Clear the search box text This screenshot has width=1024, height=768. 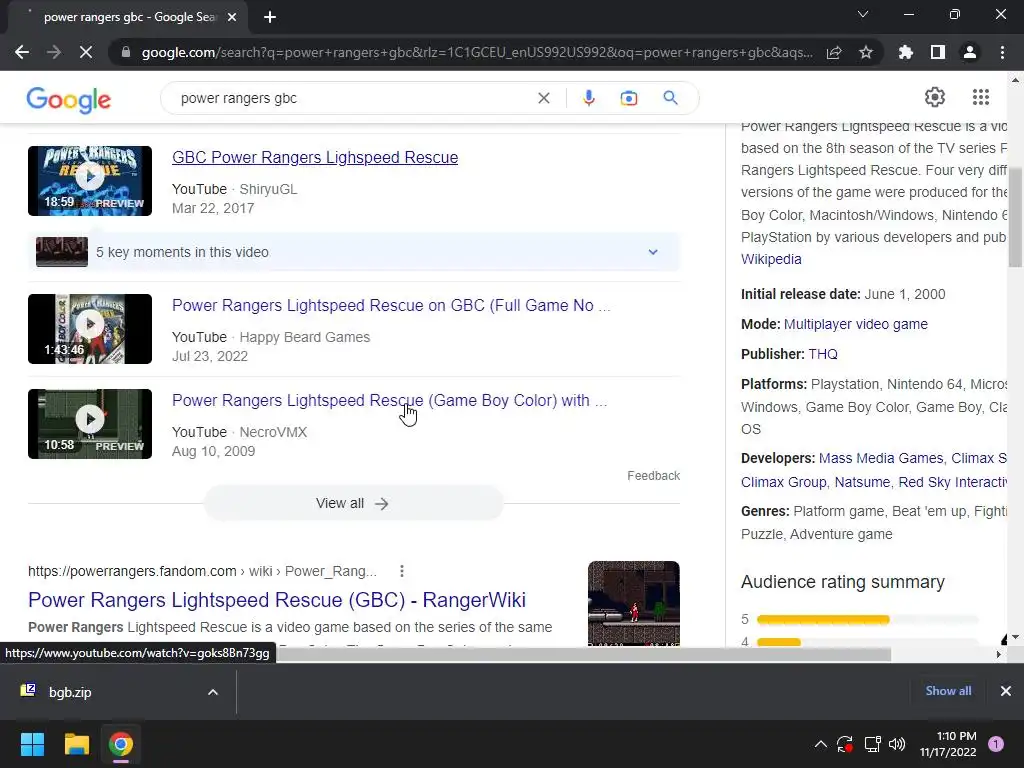[543, 98]
